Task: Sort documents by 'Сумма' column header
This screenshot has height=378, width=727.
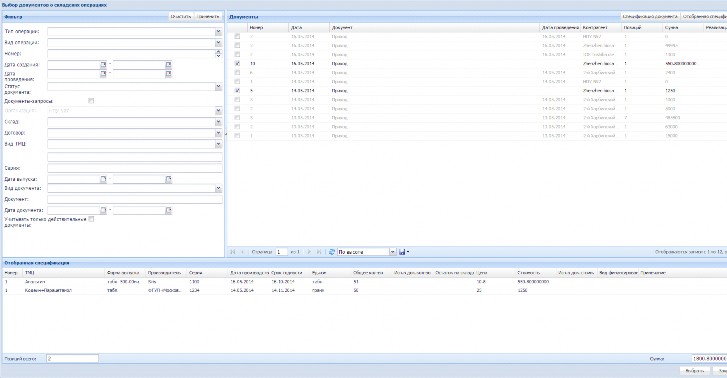Action: [682, 28]
